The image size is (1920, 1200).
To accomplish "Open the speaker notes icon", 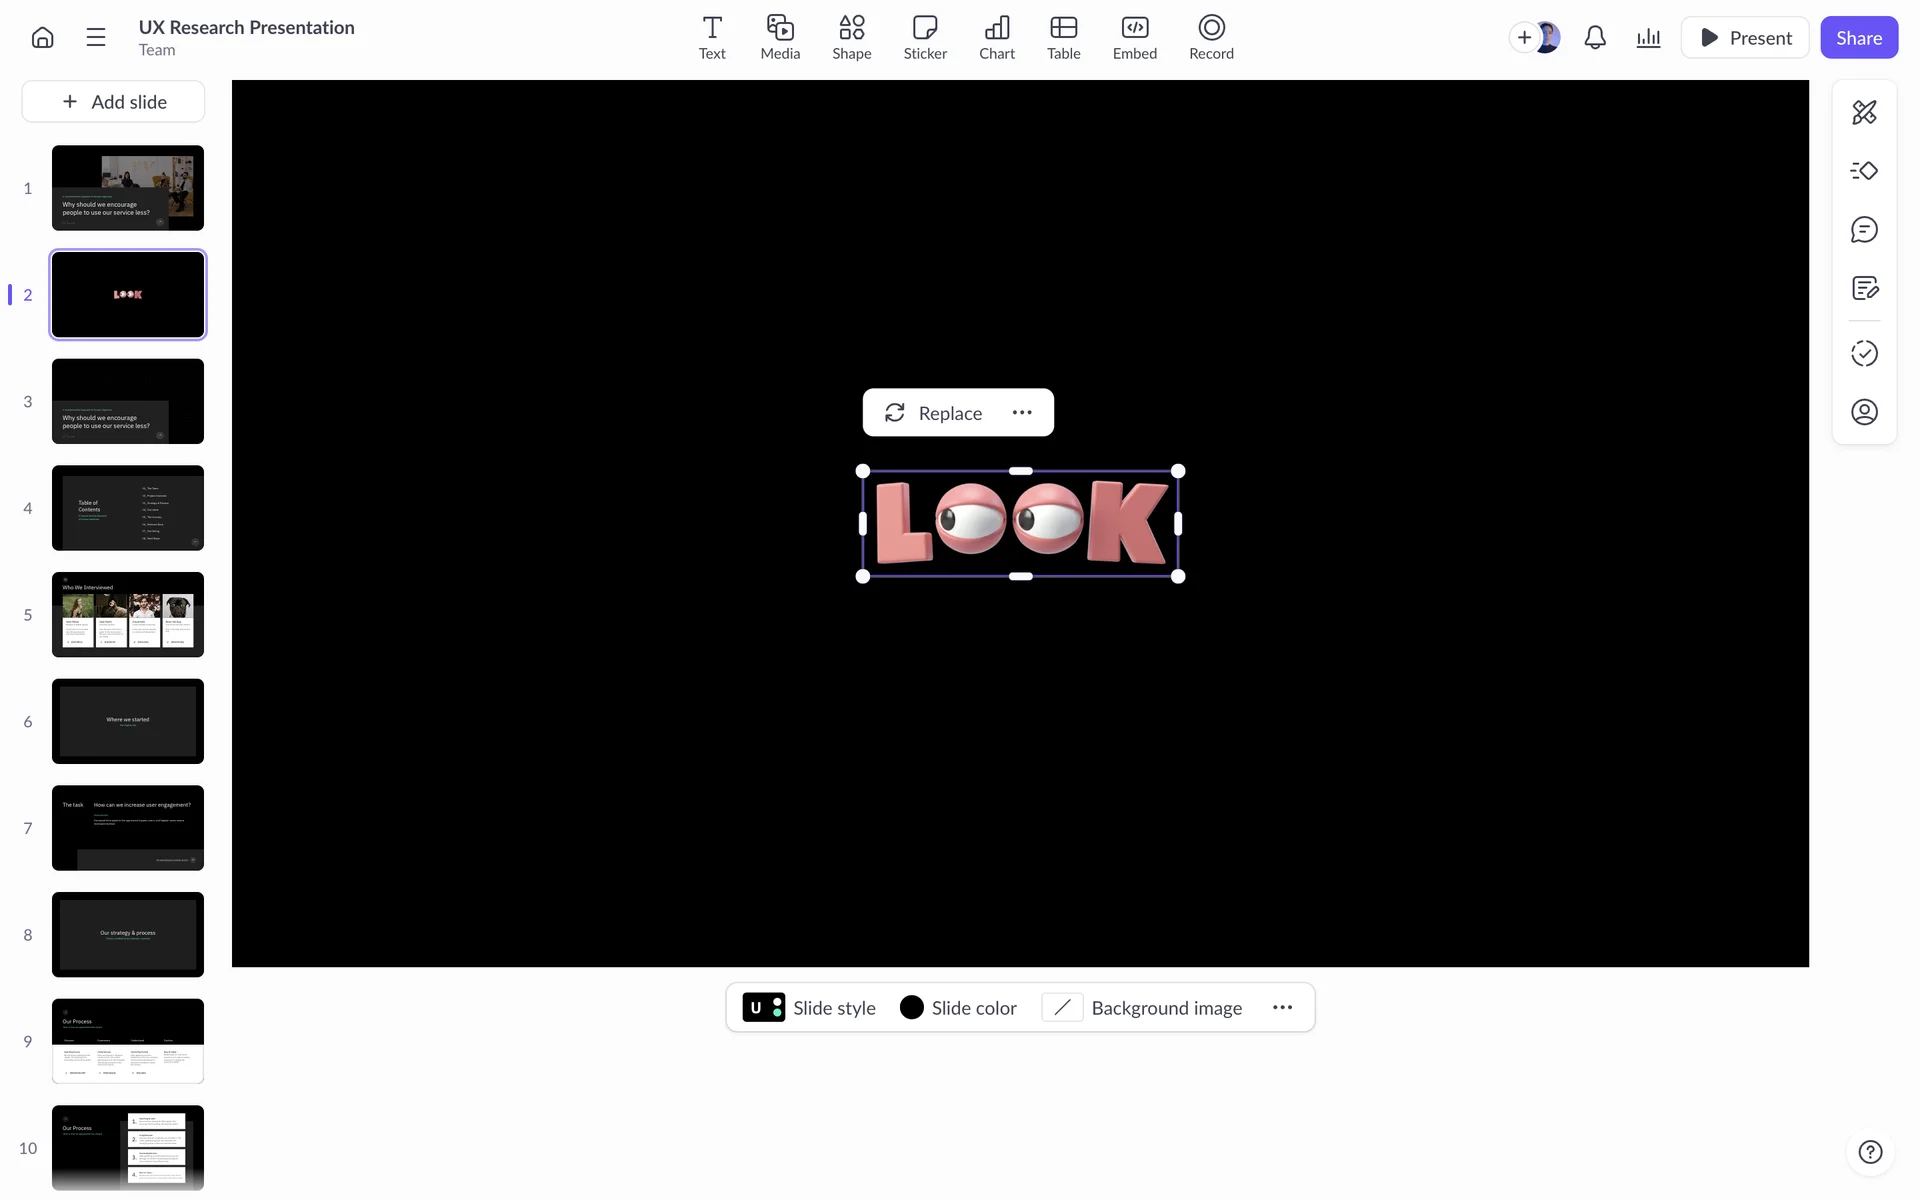I will [1864, 289].
